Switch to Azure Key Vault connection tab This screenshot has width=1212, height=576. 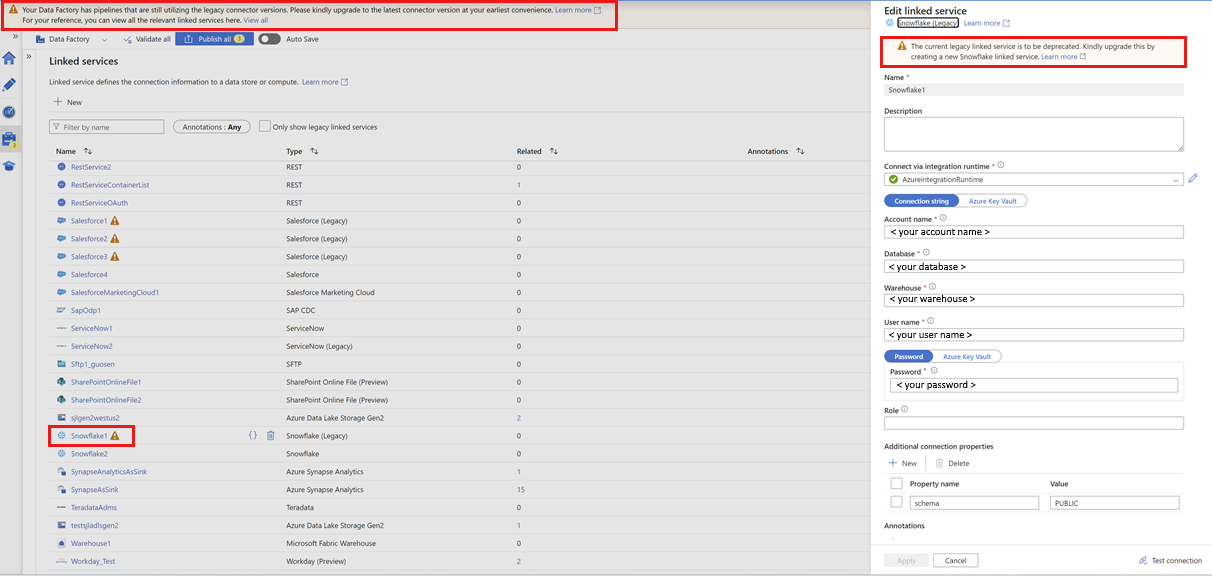(x=992, y=201)
